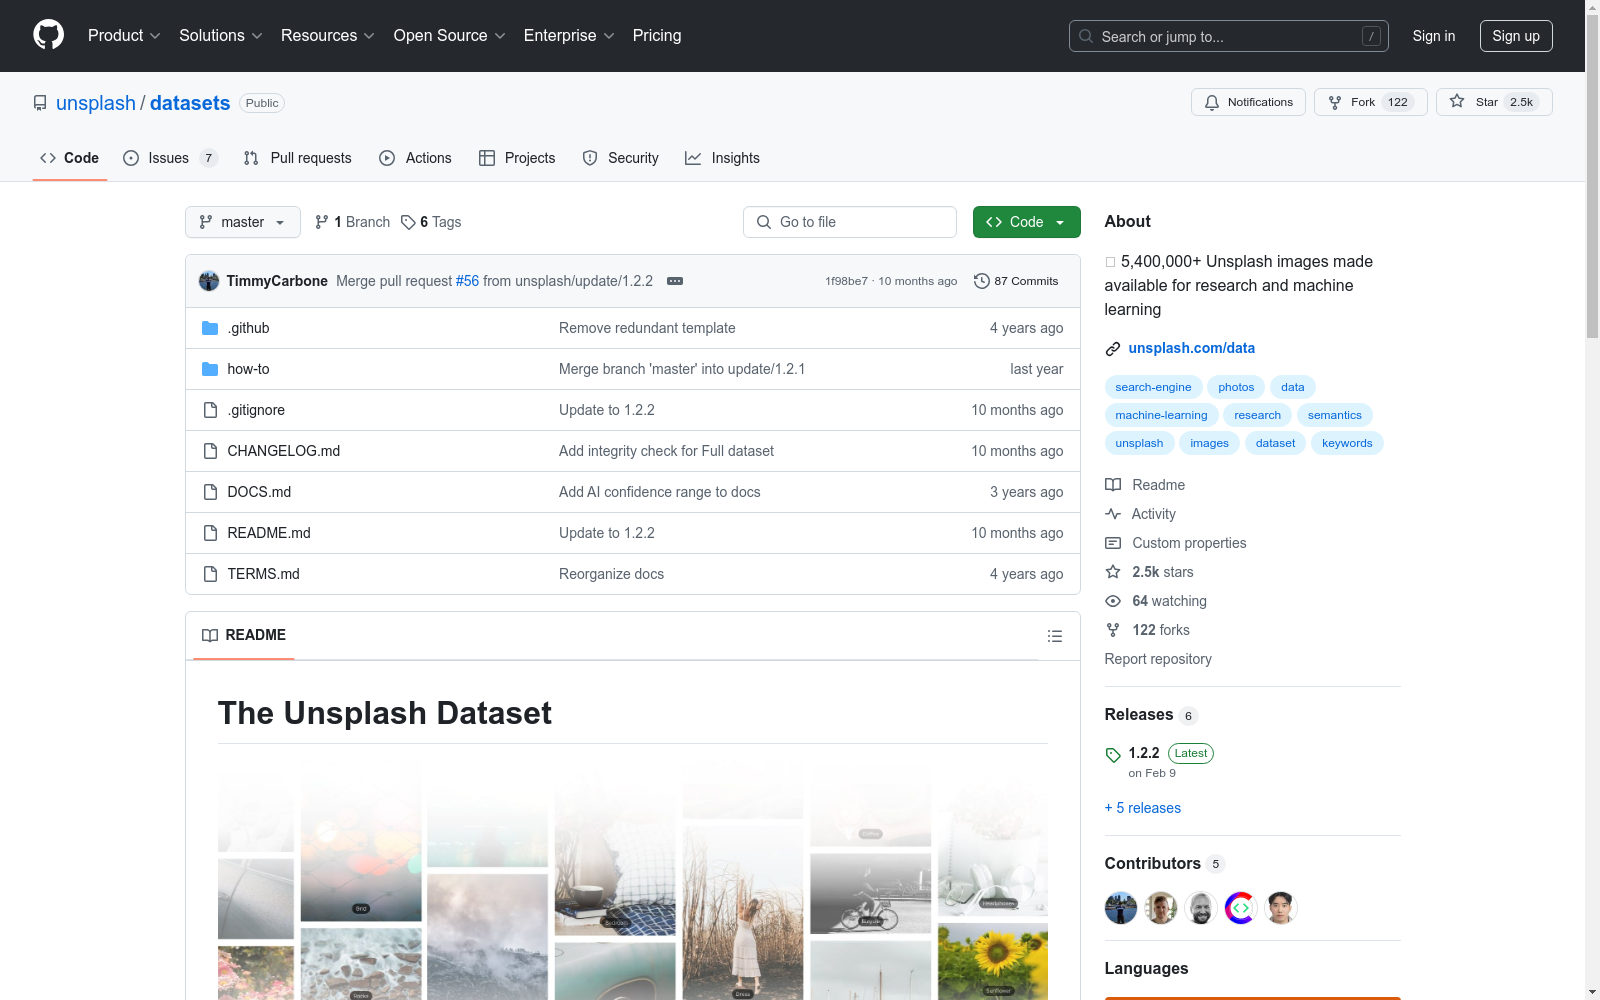The image size is (1600, 1000).
Task: Open 'Add integrity check for Full dataset' commit
Action: point(666,451)
